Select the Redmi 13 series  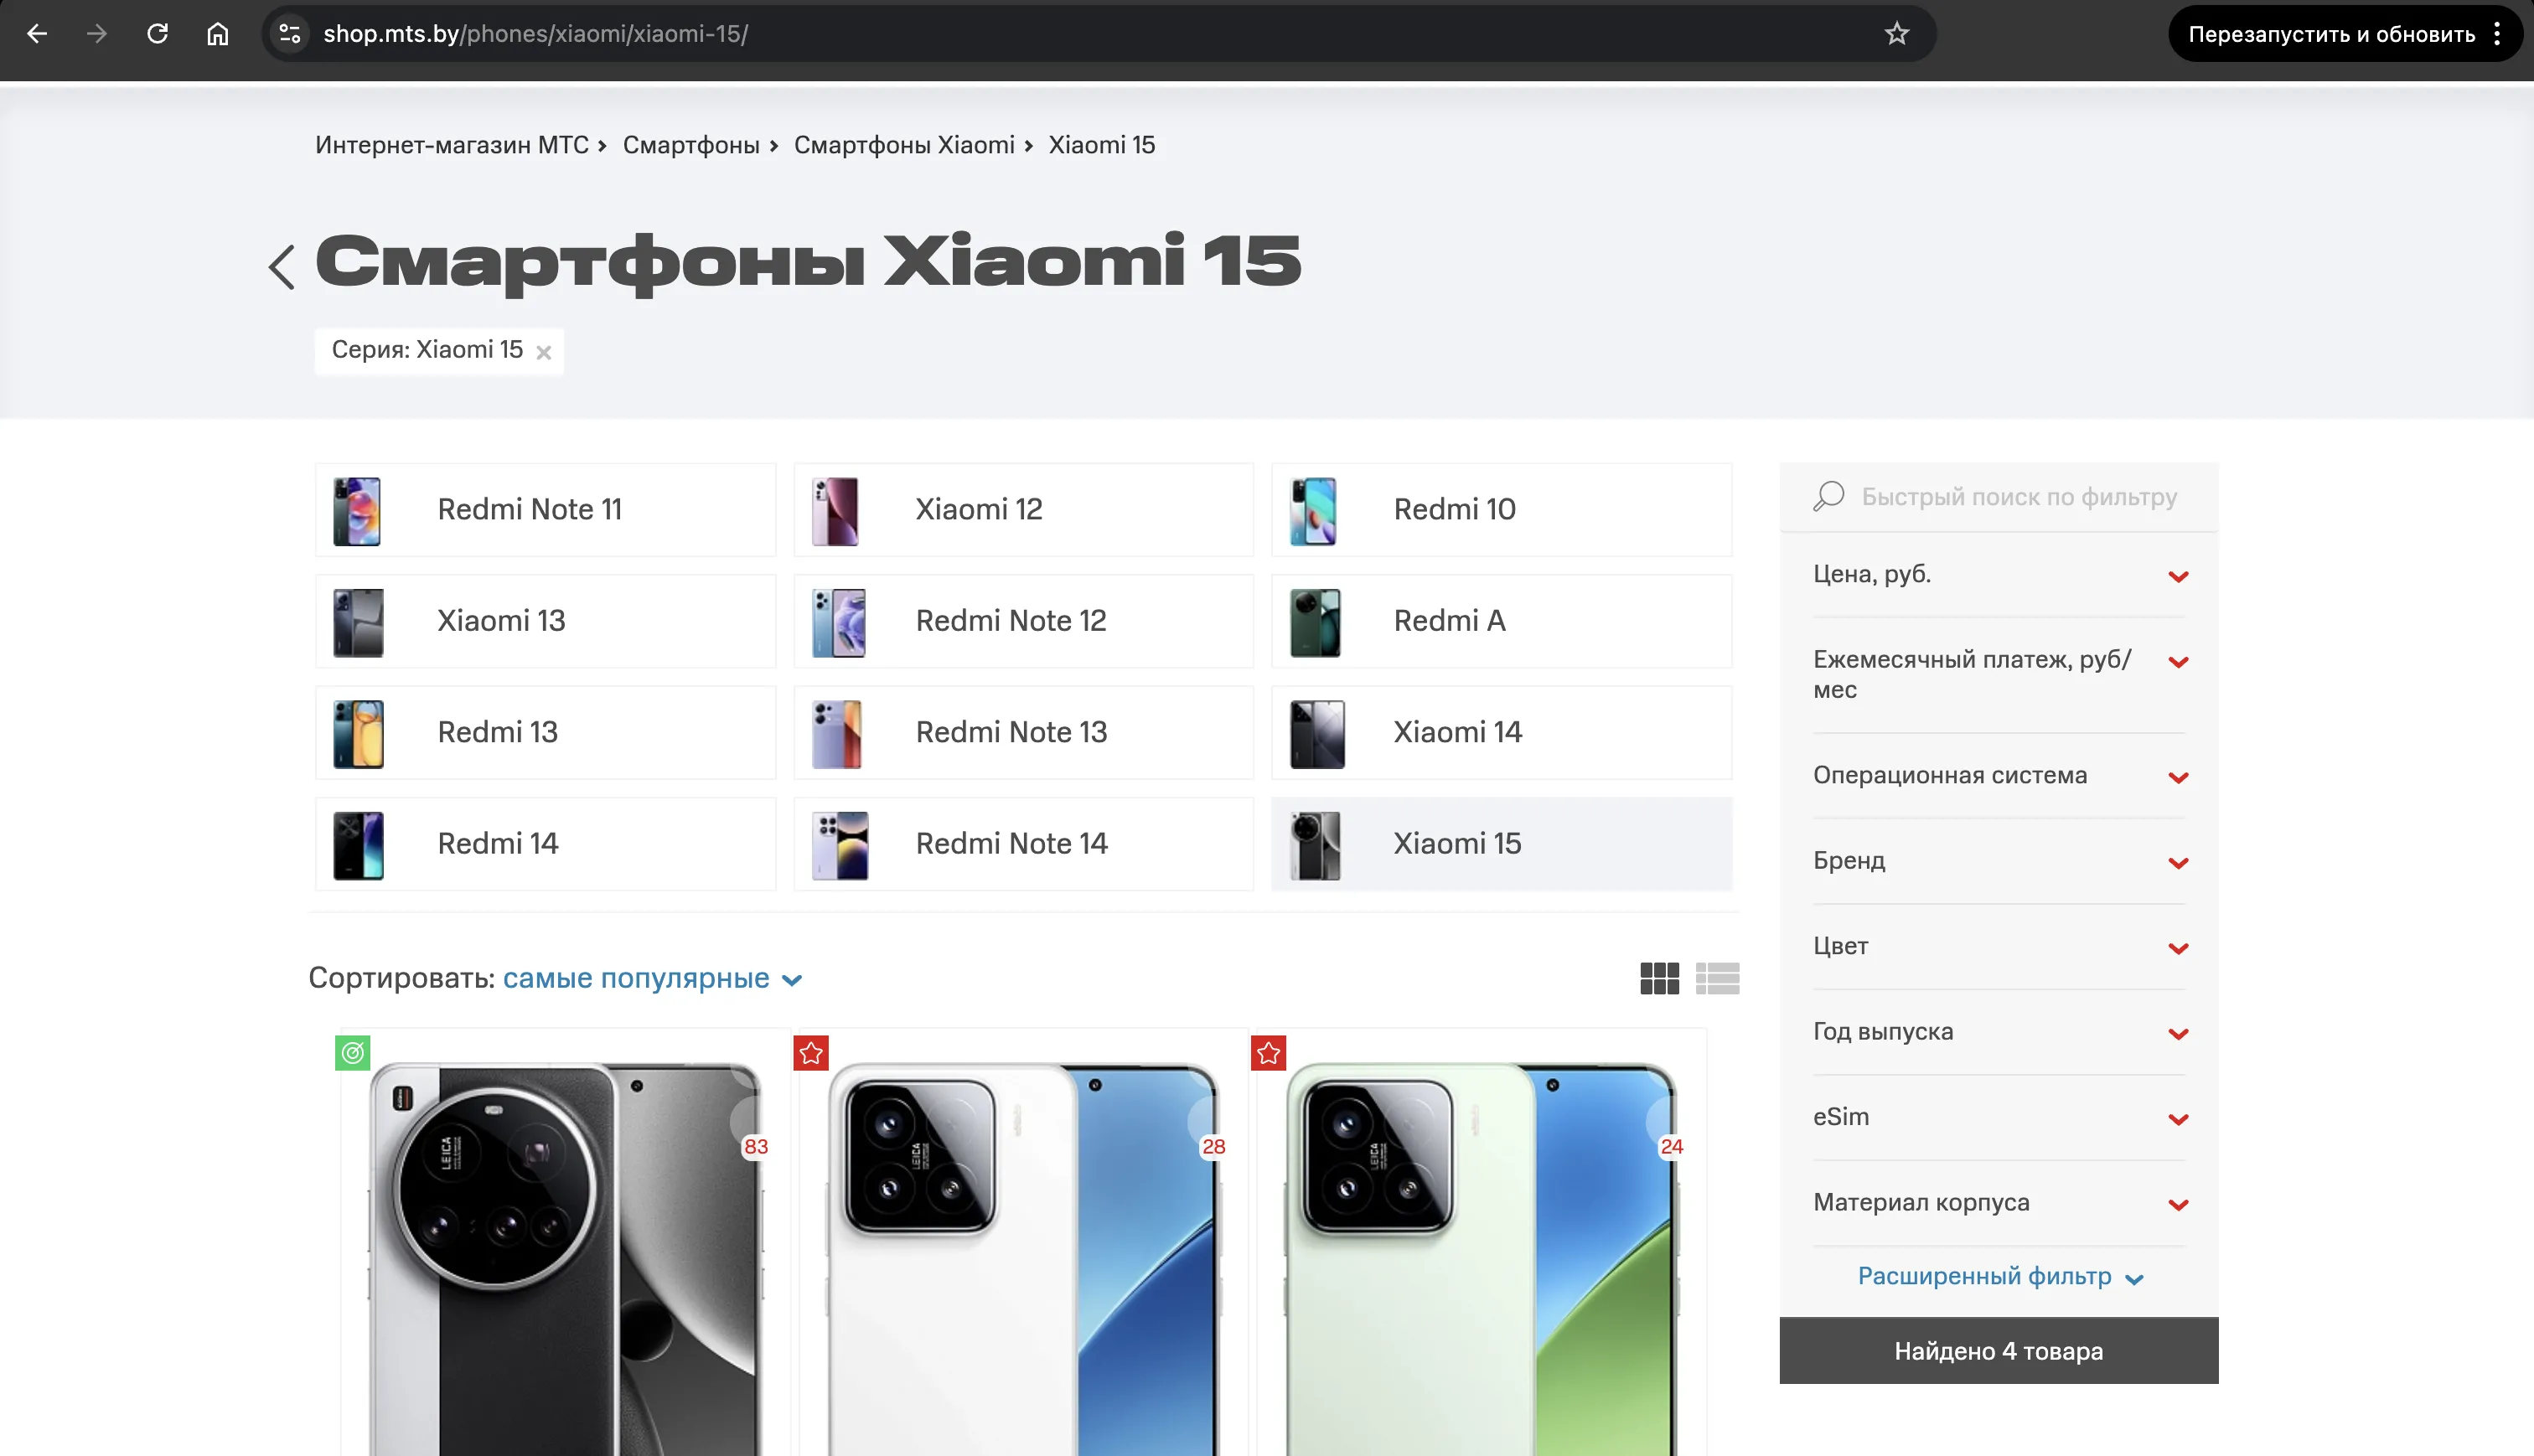click(546, 733)
